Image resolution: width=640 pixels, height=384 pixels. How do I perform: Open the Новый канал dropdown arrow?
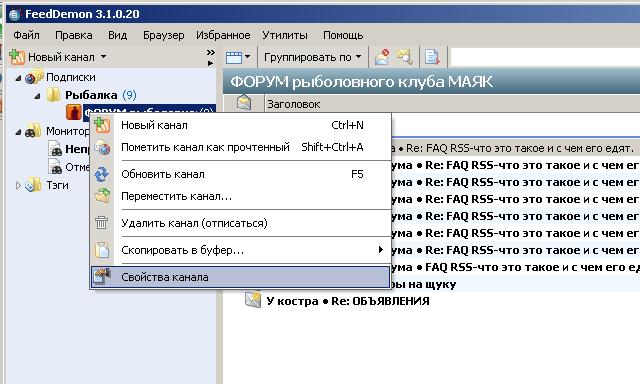[103, 57]
